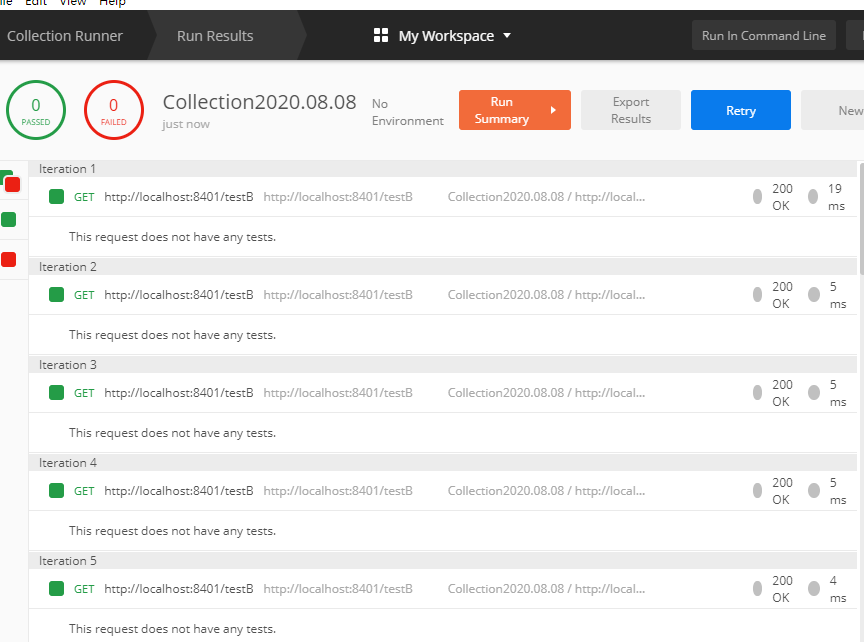Open Run Summary
Viewport: 864px width, 642px height.
515,110
